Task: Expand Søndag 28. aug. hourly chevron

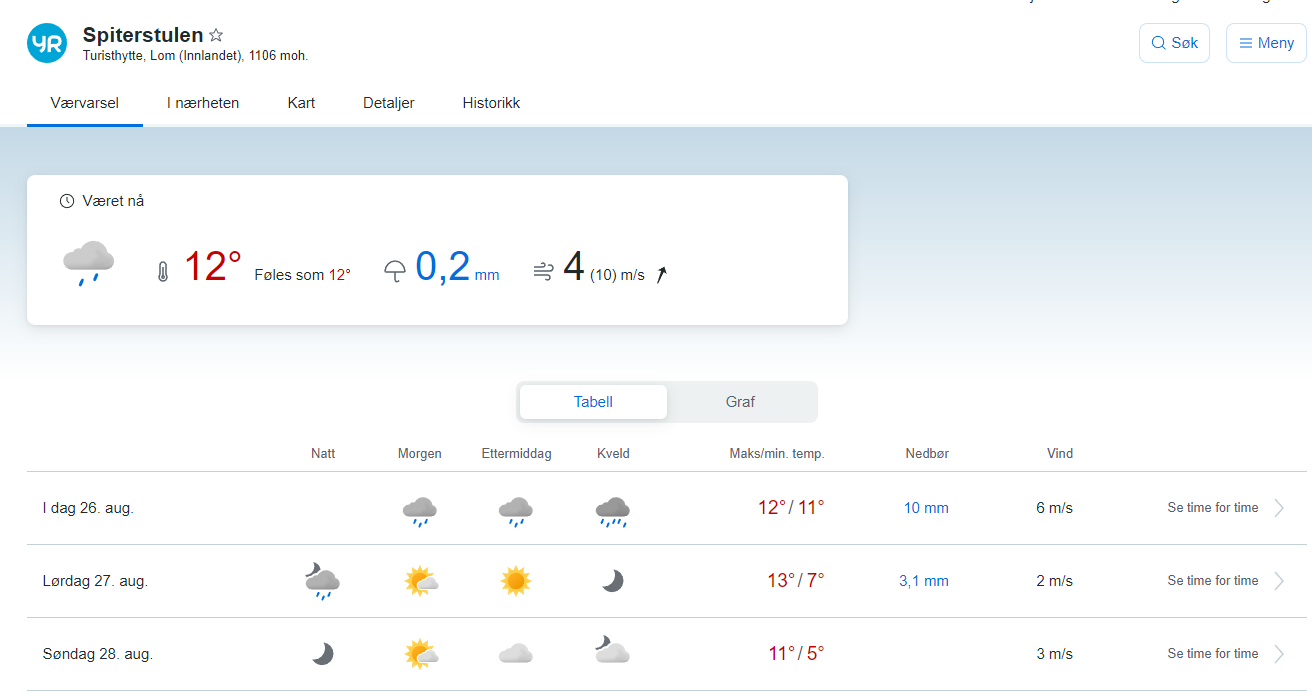Action: pos(1279,654)
